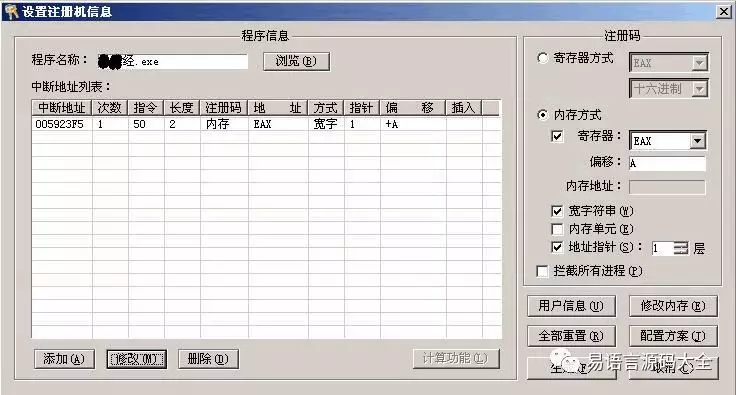
Task: Open 用户信息(U) dialog button
Action: click(571, 306)
